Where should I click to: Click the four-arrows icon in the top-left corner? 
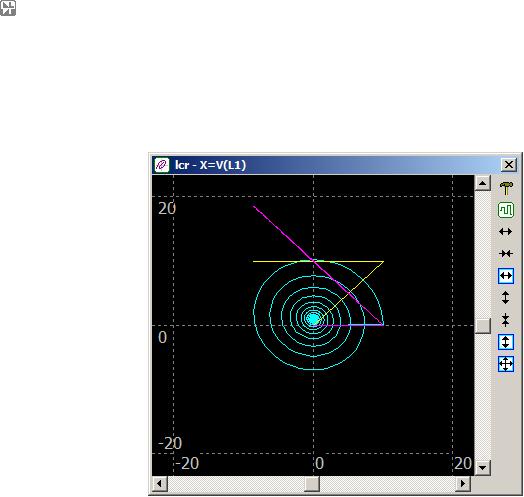[8, 8]
